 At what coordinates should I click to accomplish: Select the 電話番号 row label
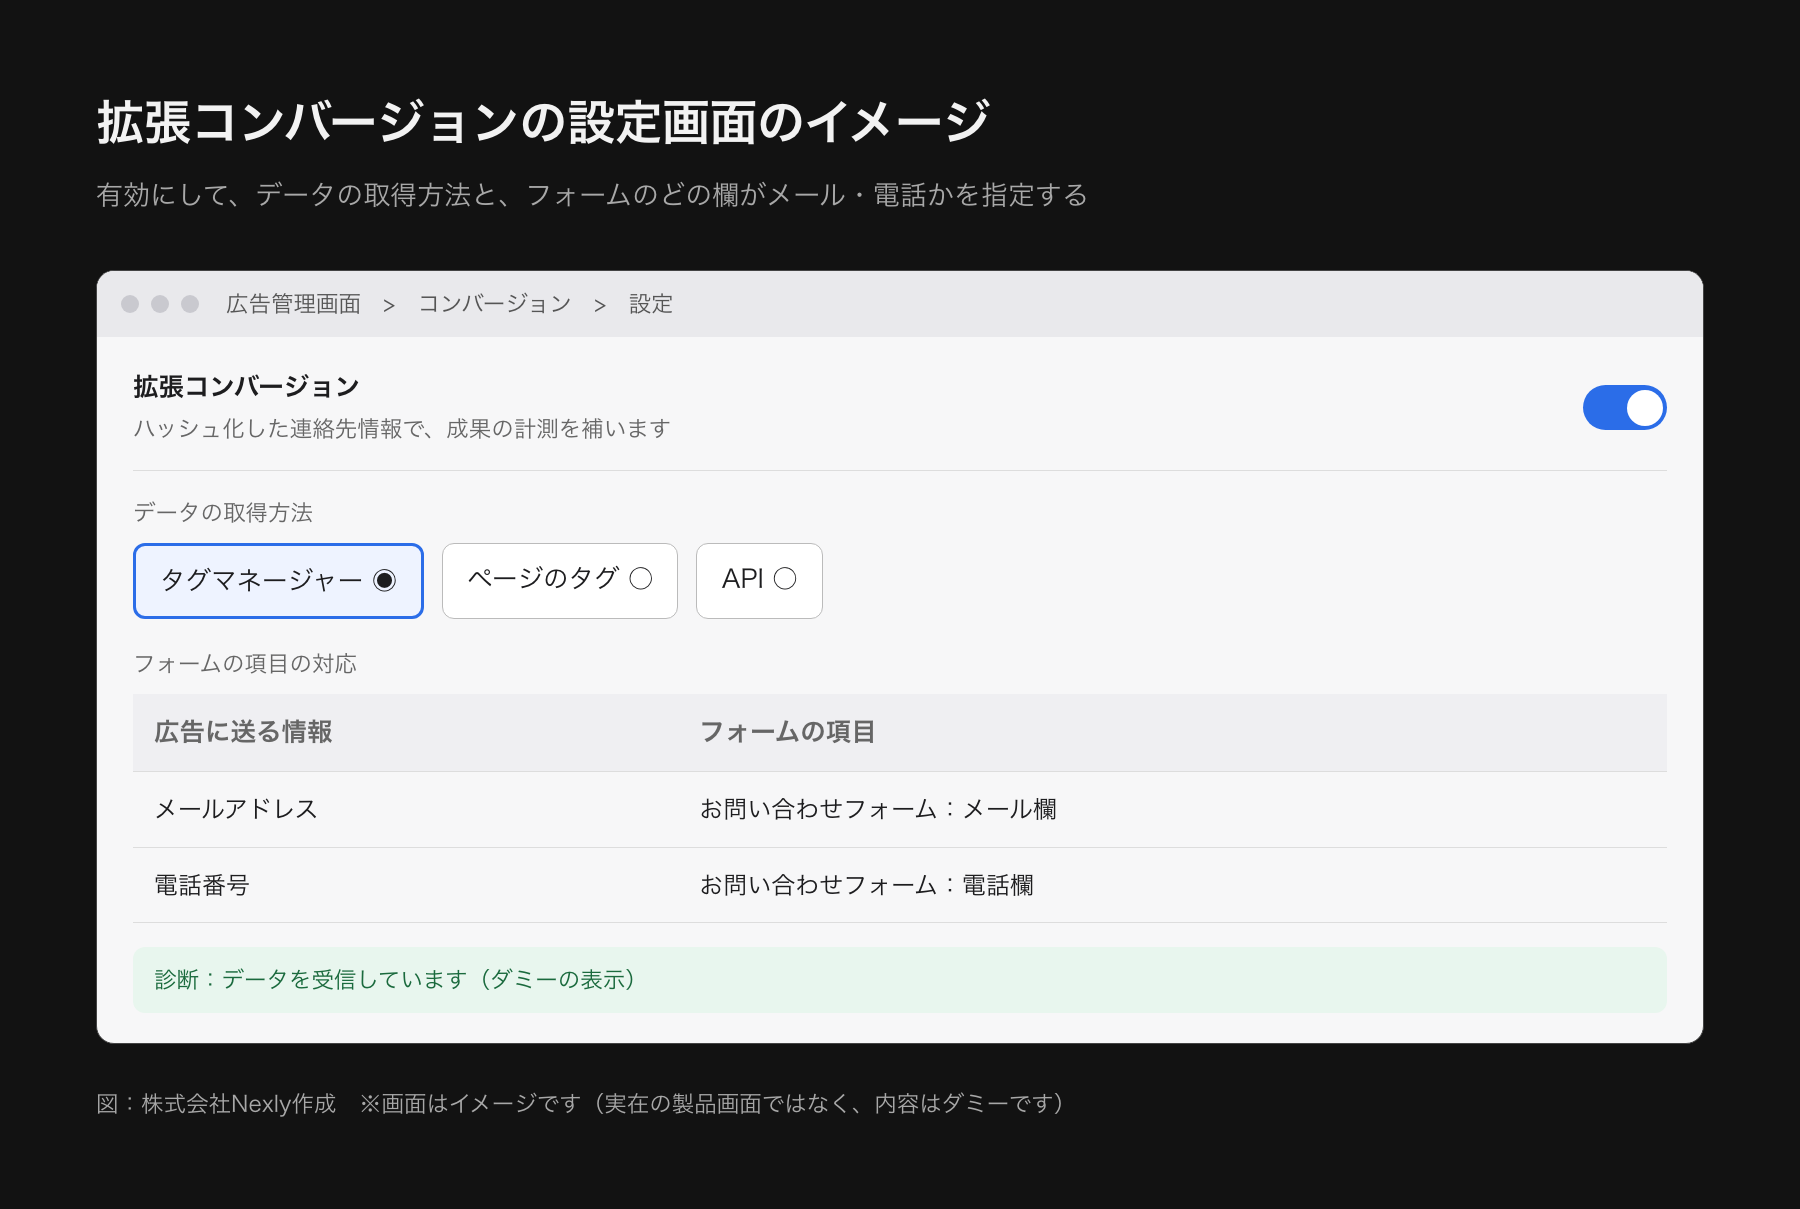(202, 885)
